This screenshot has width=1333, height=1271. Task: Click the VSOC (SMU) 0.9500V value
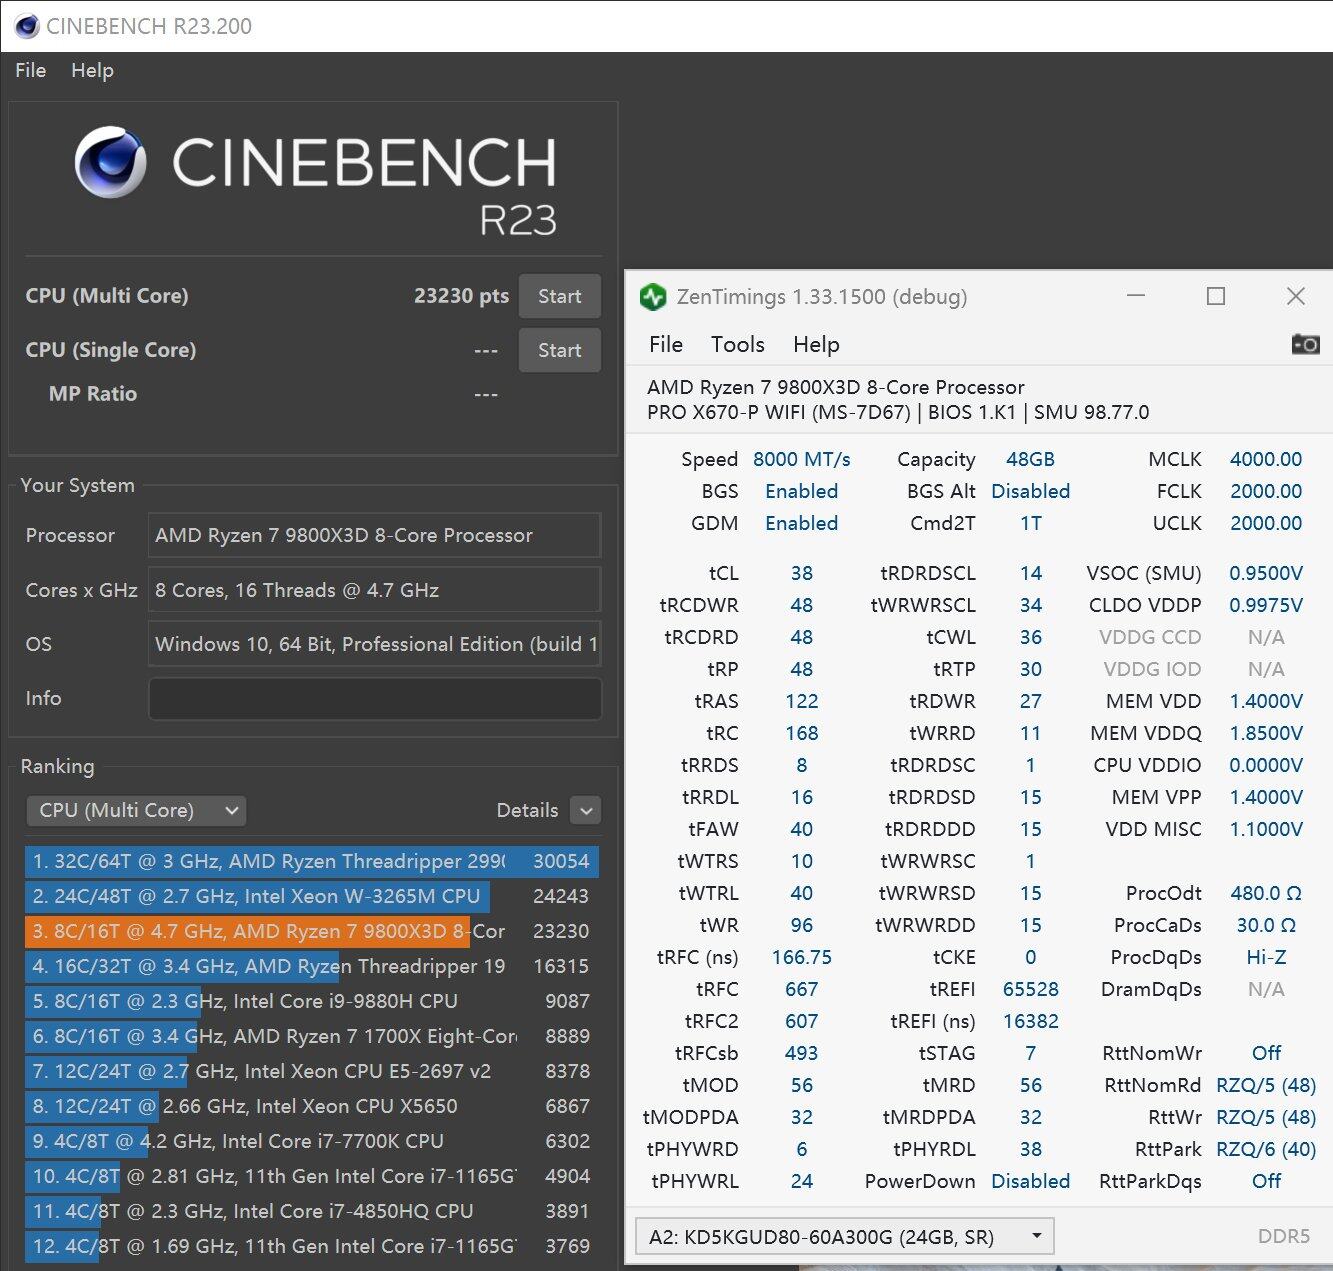pos(1266,573)
